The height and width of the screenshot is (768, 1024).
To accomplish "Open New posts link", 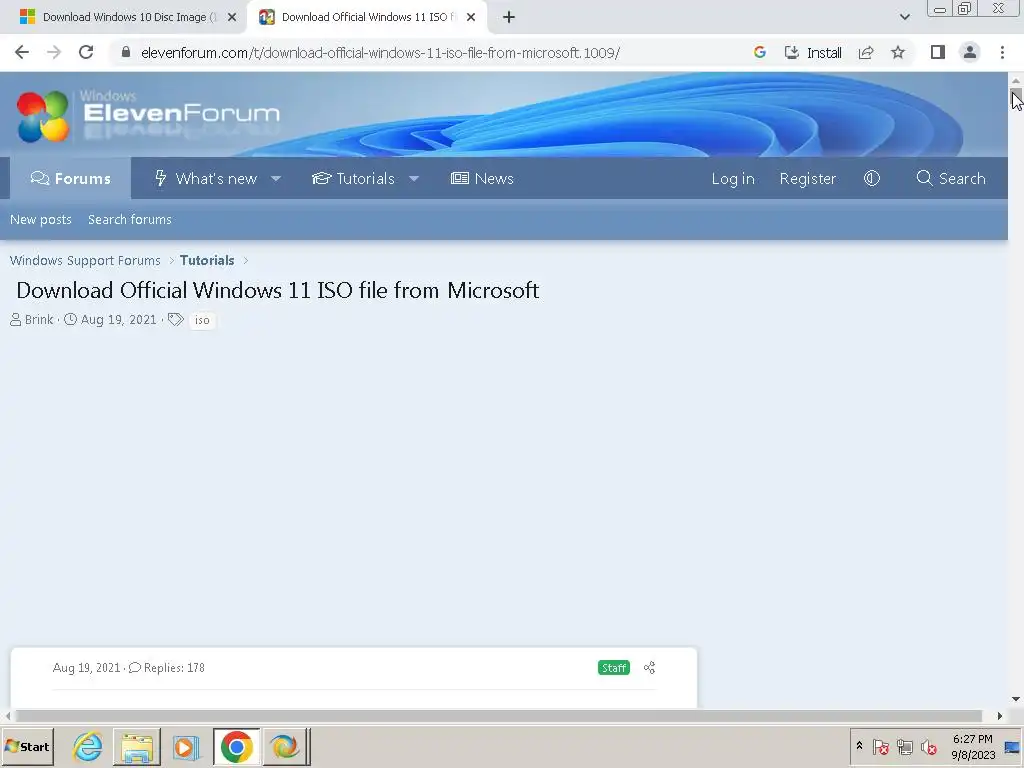I will pyautogui.click(x=40, y=219).
